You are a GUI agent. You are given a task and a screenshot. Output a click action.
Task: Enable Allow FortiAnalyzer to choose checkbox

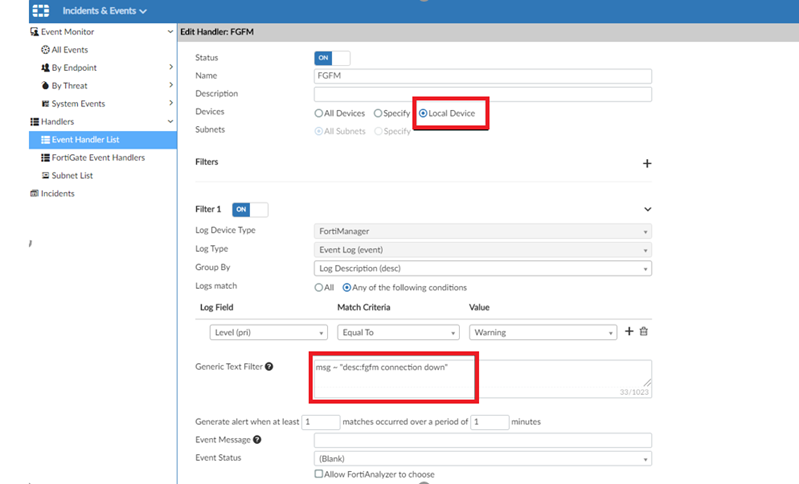(x=319, y=474)
